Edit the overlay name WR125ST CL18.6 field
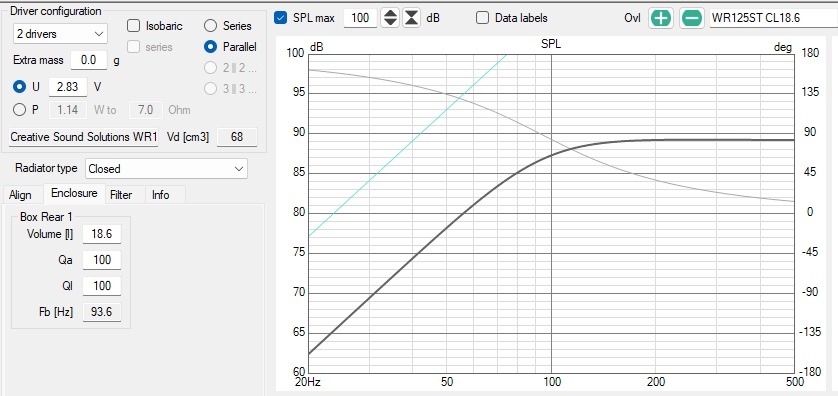838x396 pixels. [773, 18]
